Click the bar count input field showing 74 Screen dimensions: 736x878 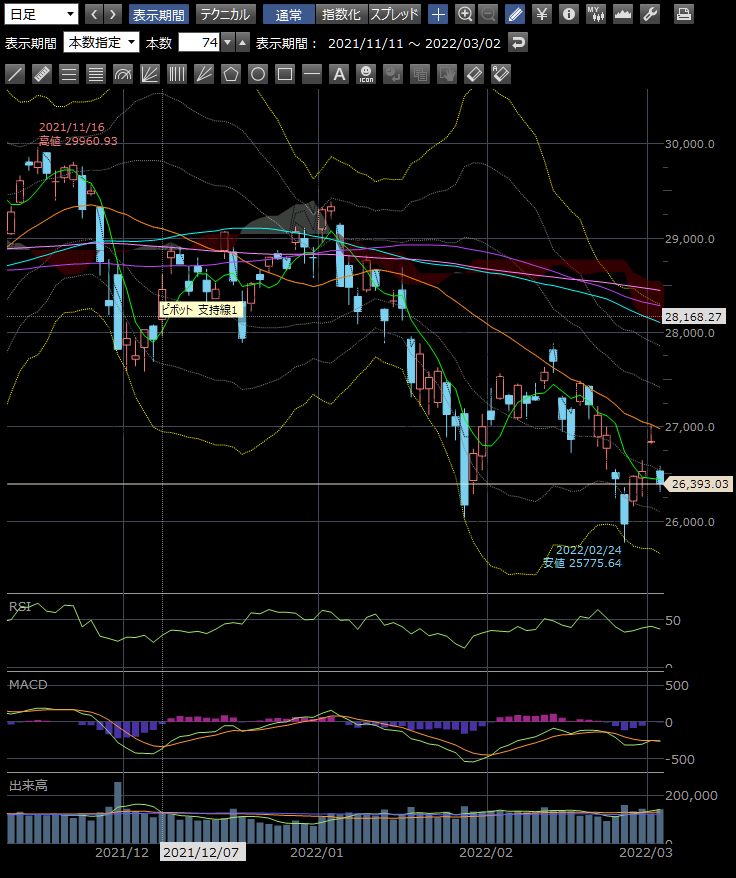tap(198, 43)
